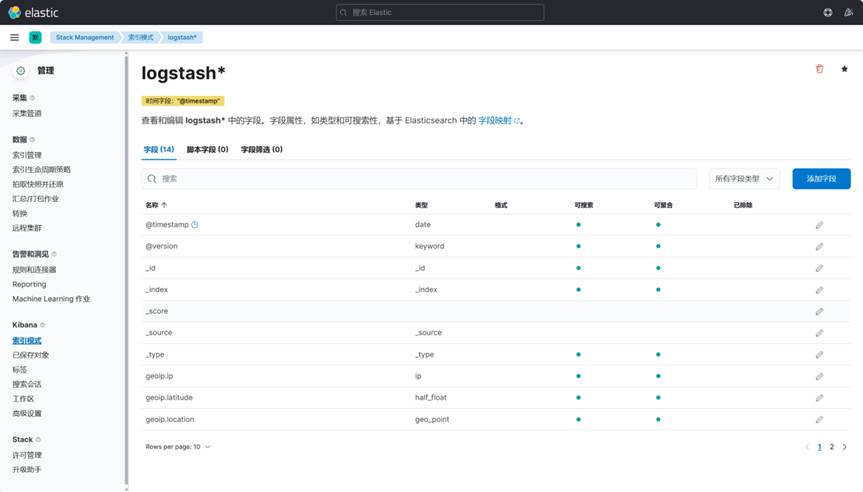The image size is (863, 492).
Task: Edit the @timestamp field
Action: (820, 225)
